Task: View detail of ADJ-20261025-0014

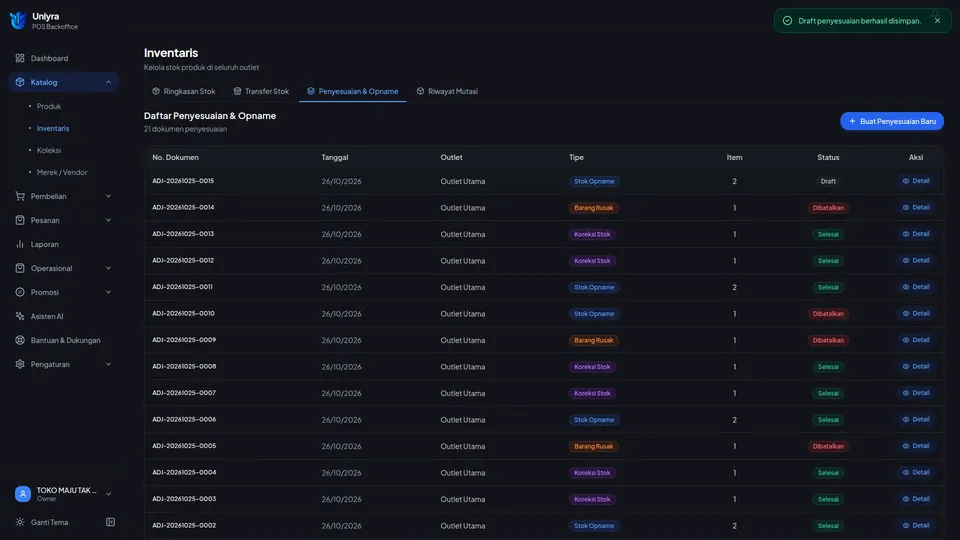Action: point(916,208)
